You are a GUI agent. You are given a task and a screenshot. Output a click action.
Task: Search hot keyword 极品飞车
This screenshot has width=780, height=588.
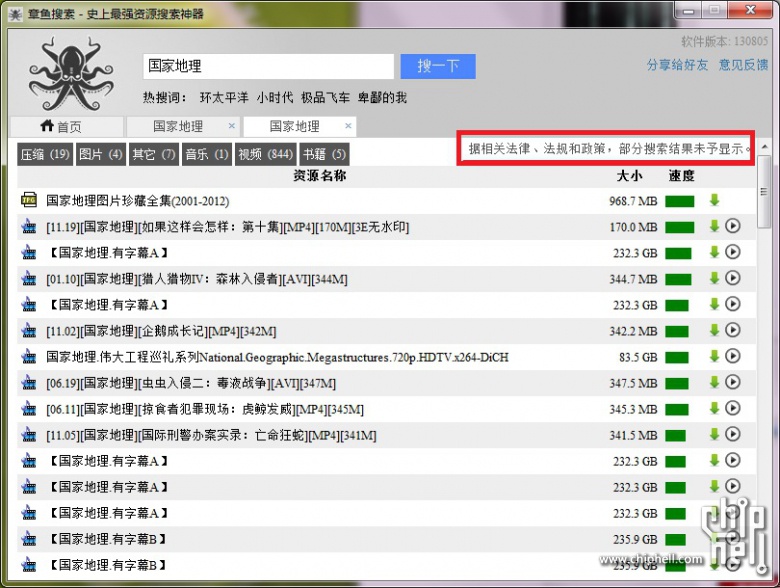pyautogui.click(x=325, y=98)
